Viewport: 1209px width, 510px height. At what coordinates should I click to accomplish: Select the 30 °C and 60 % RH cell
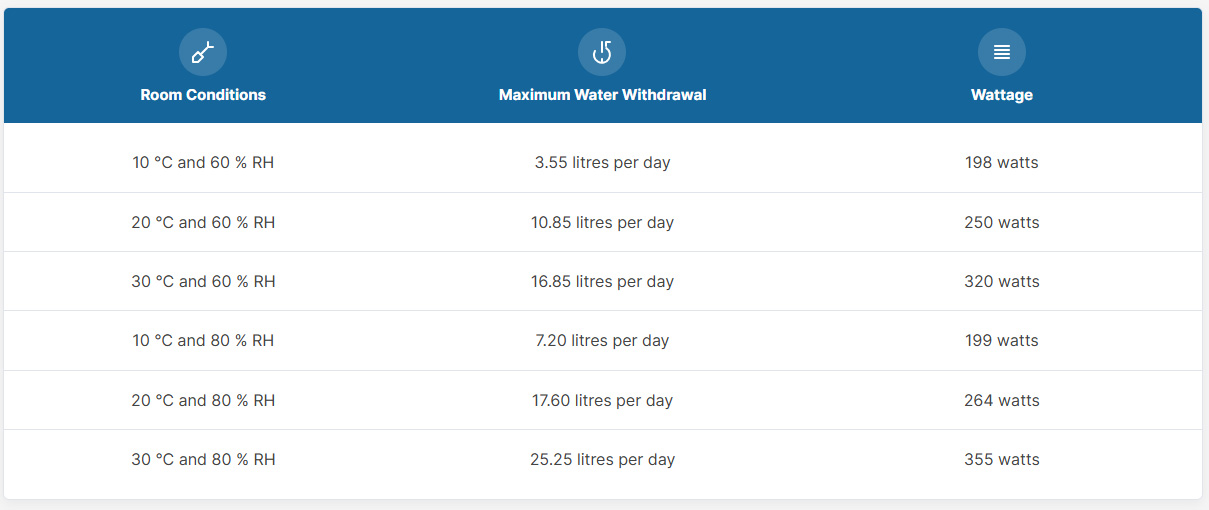pyautogui.click(x=203, y=281)
